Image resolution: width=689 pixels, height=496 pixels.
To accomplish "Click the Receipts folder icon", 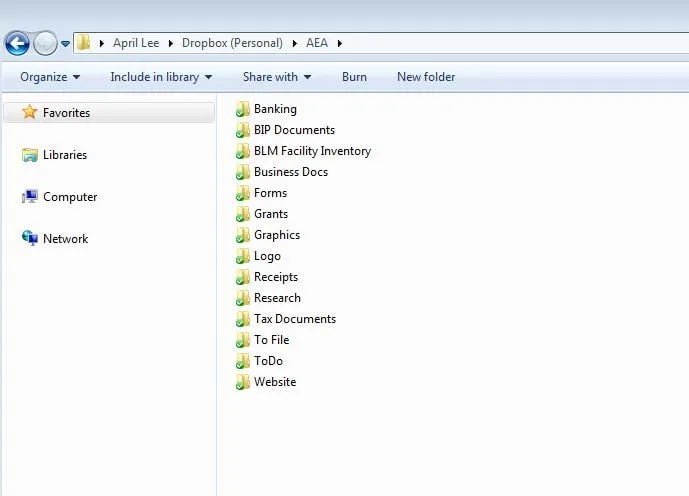I will 243,277.
